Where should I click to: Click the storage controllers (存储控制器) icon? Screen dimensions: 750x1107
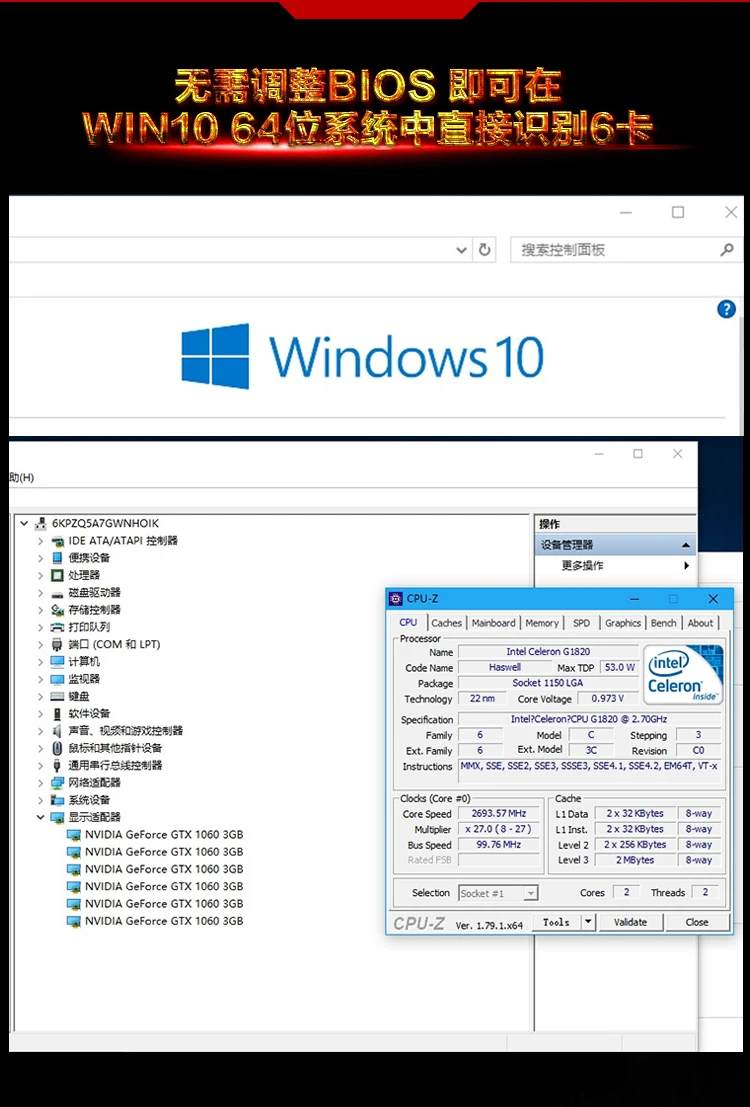tap(57, 610)
